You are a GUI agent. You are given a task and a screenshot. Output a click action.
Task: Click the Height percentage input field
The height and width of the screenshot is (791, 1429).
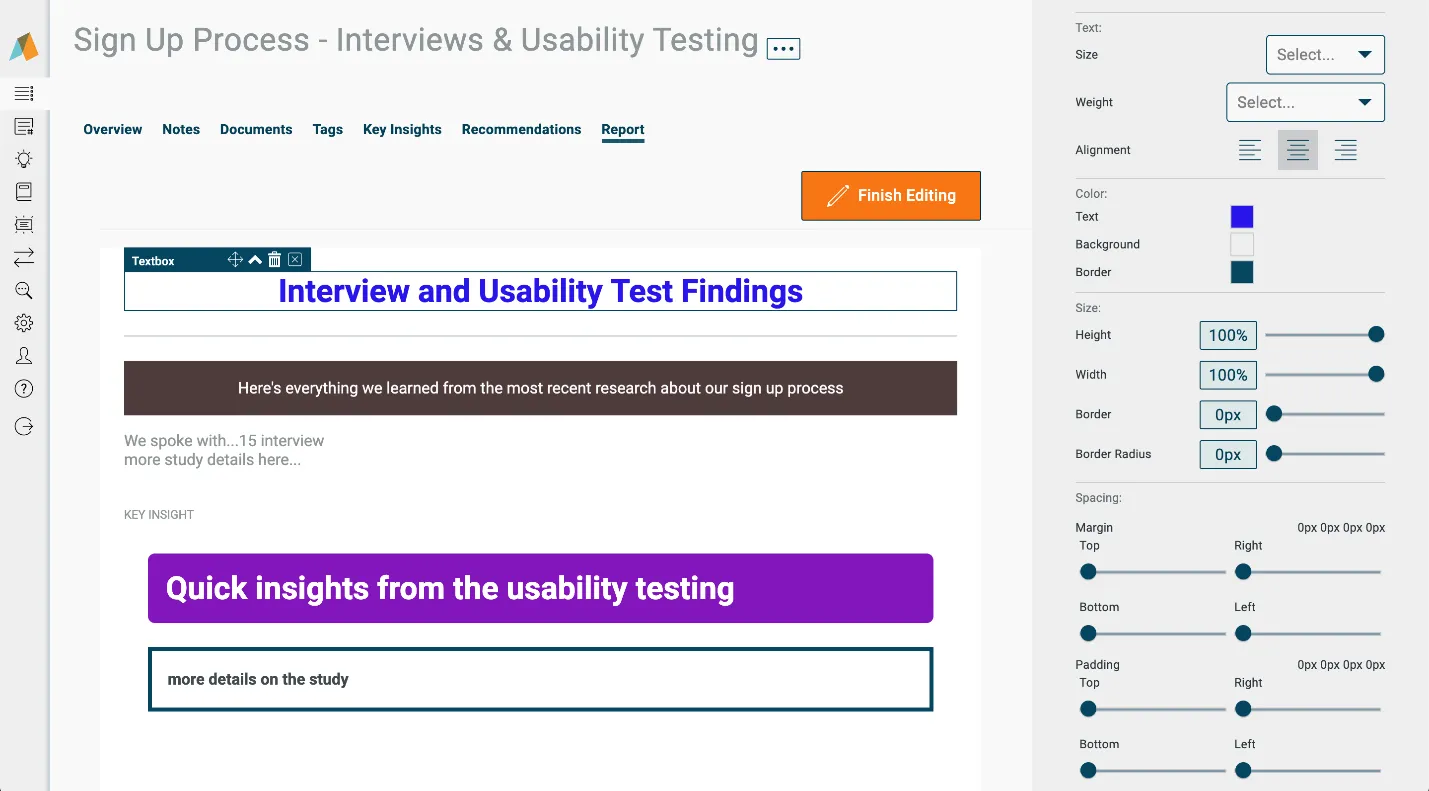coord(1228,335)
